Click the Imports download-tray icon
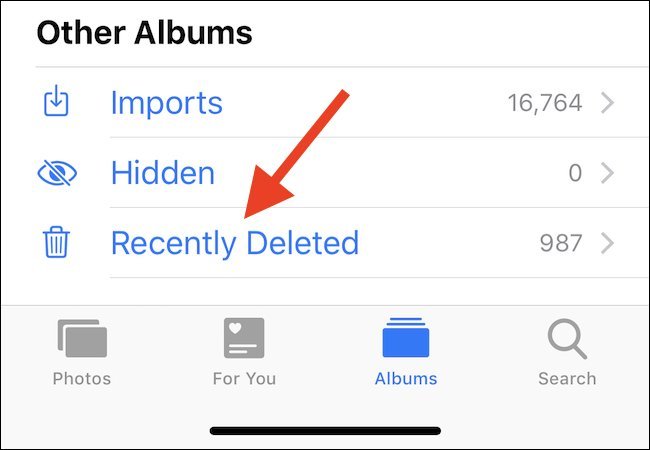This screenshot has width=650, height=450. 56,101
